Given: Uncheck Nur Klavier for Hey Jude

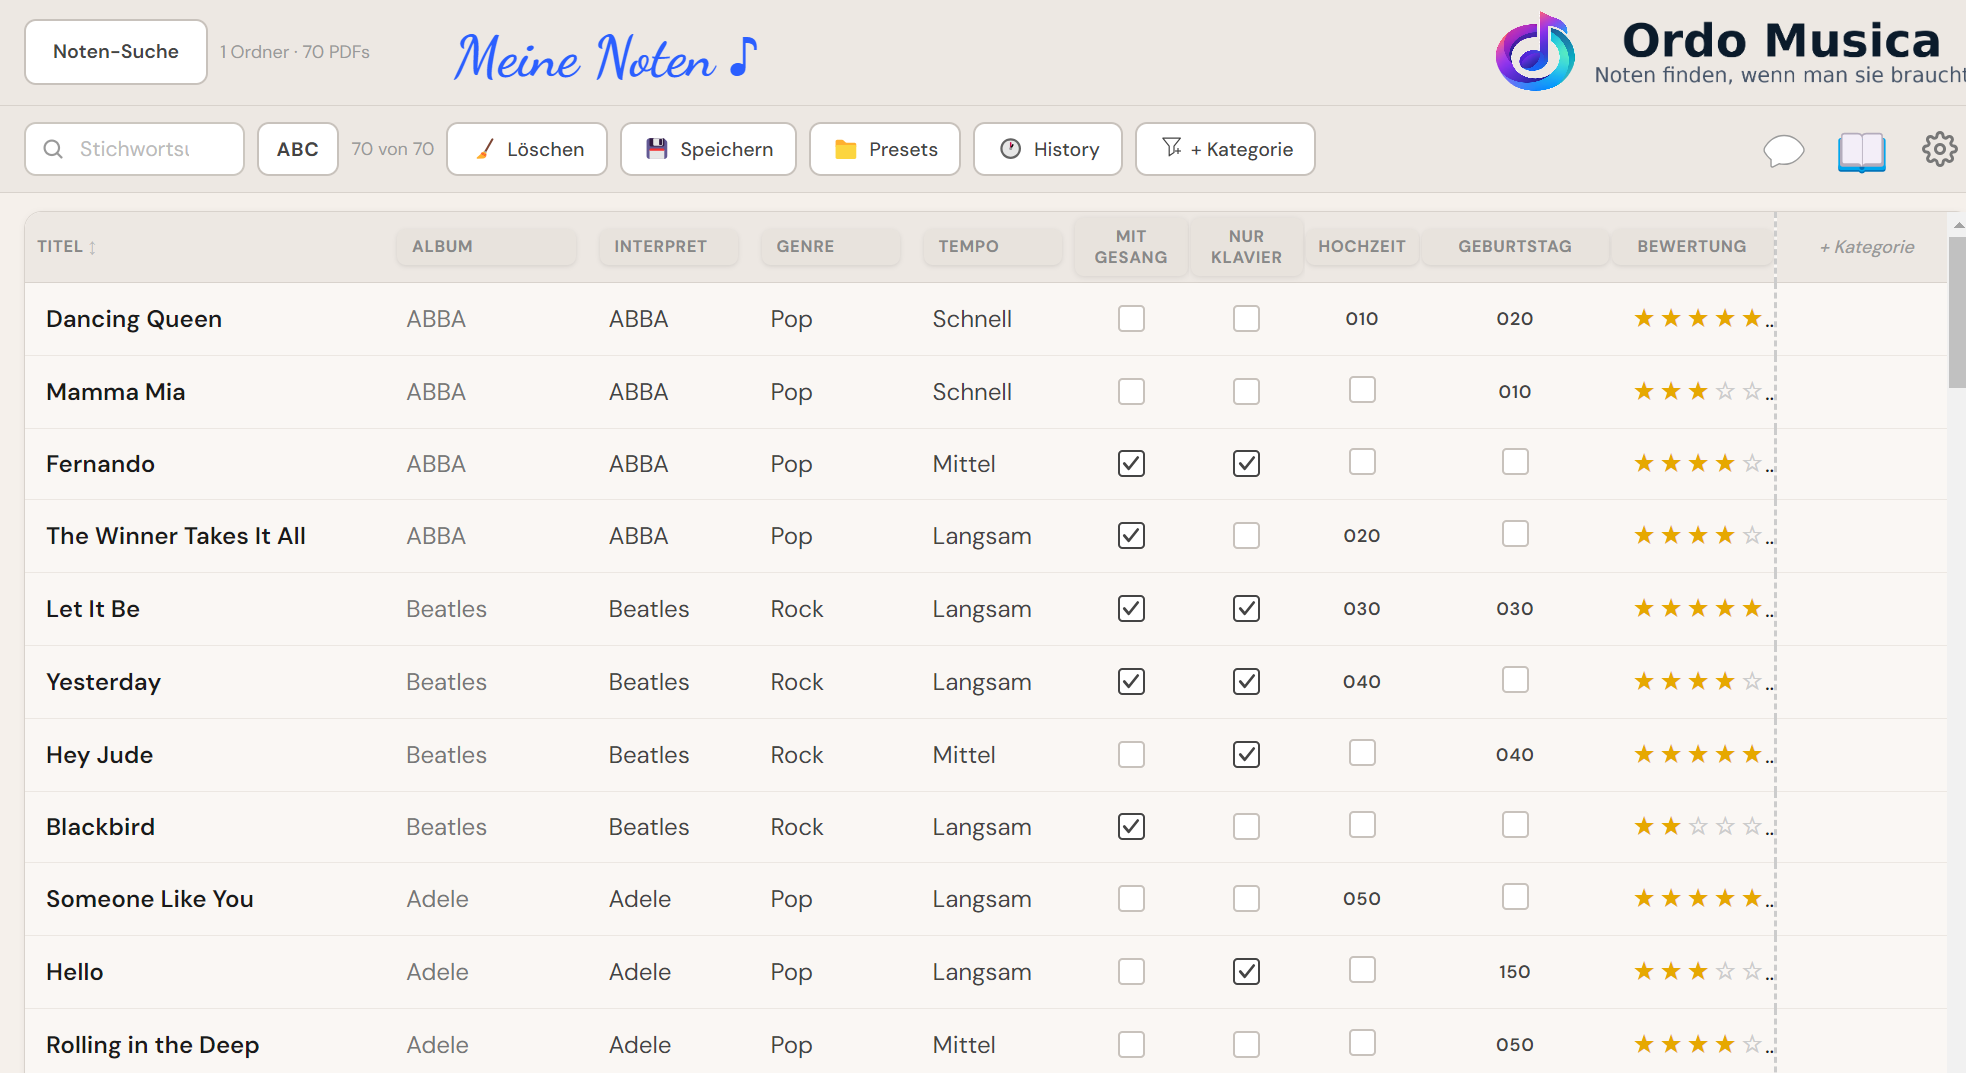Looking at the screenshot, I should [1246, 754].
